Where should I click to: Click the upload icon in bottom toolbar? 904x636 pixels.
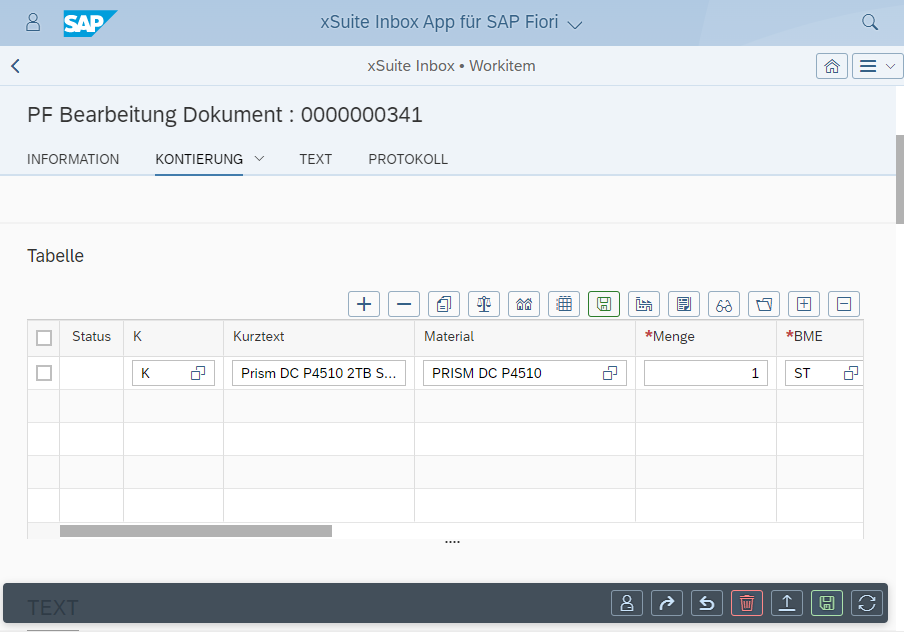coord(787,603)
